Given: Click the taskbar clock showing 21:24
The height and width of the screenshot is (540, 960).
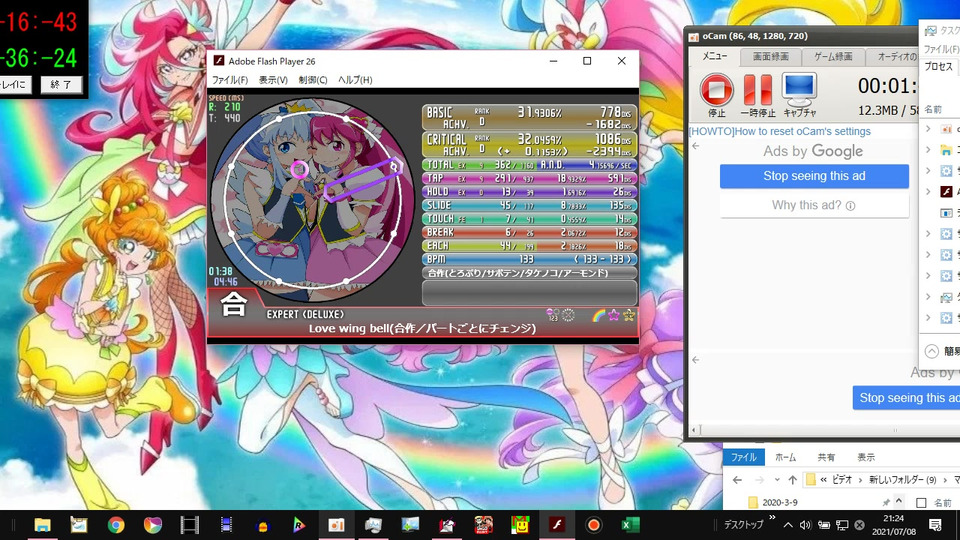Looking at the screenshot, I should tap(894, 525).
